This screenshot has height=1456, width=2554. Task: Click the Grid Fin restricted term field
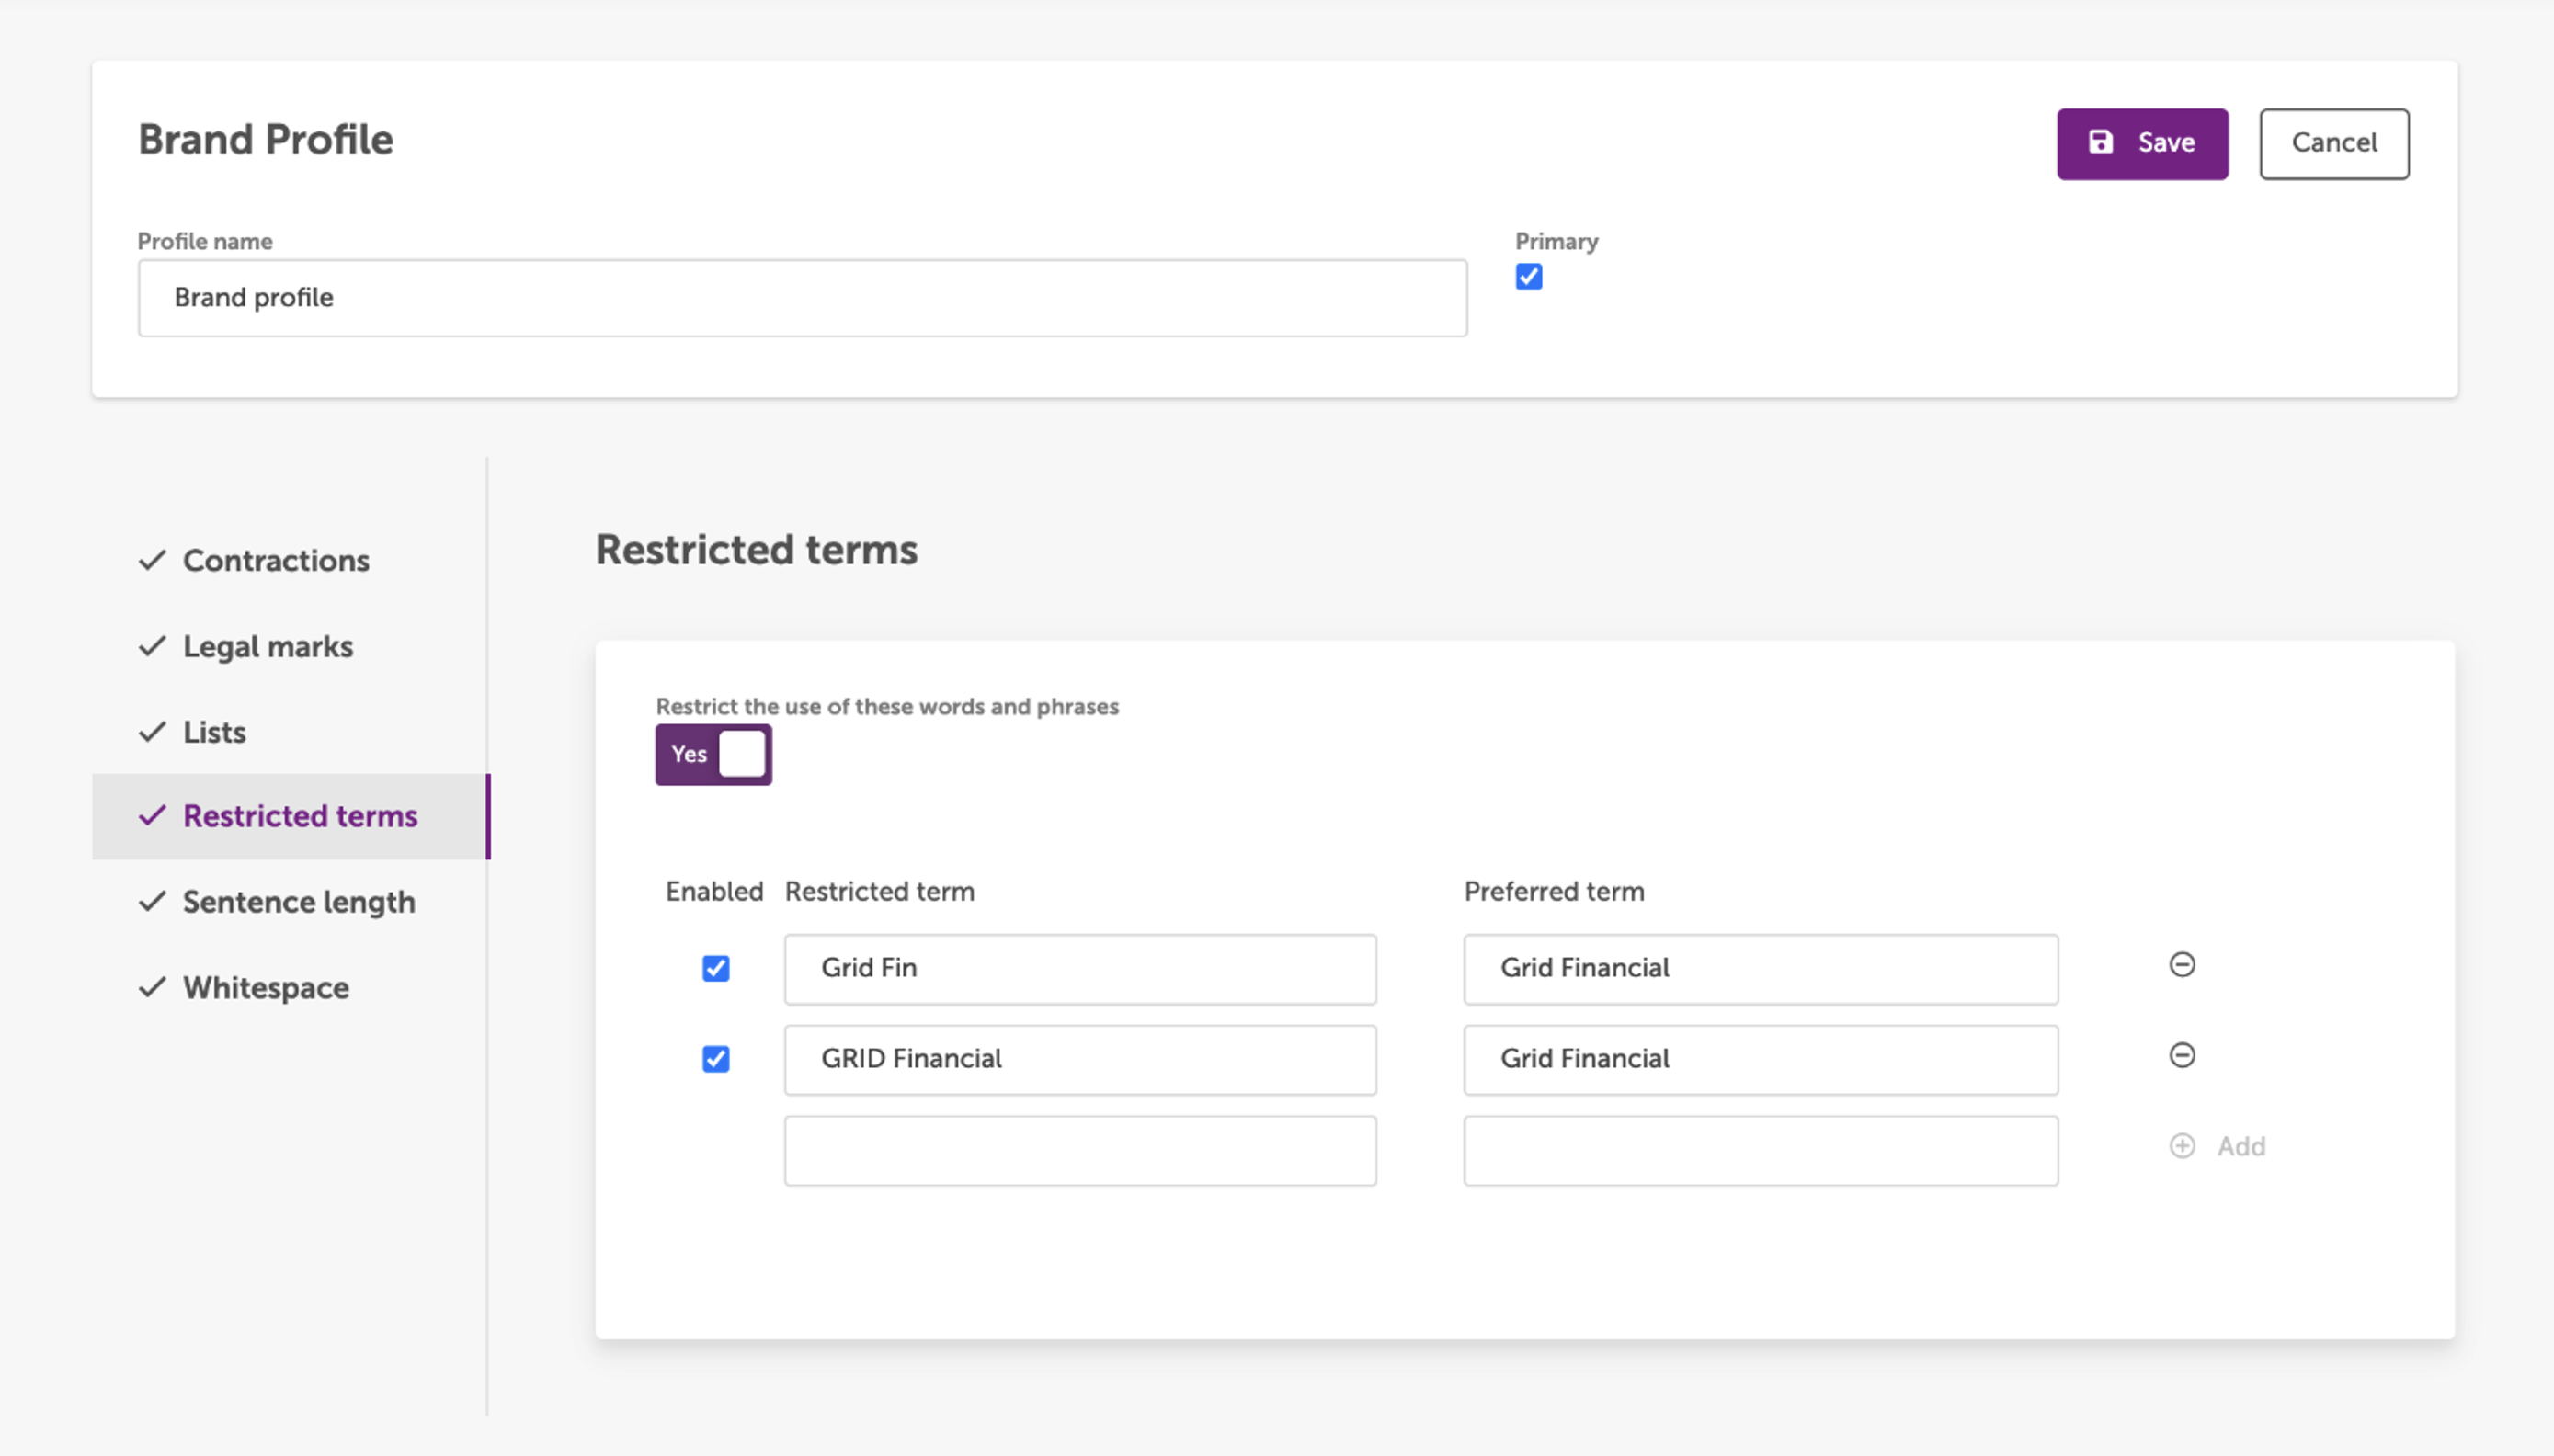click(x=1080, y=969)
